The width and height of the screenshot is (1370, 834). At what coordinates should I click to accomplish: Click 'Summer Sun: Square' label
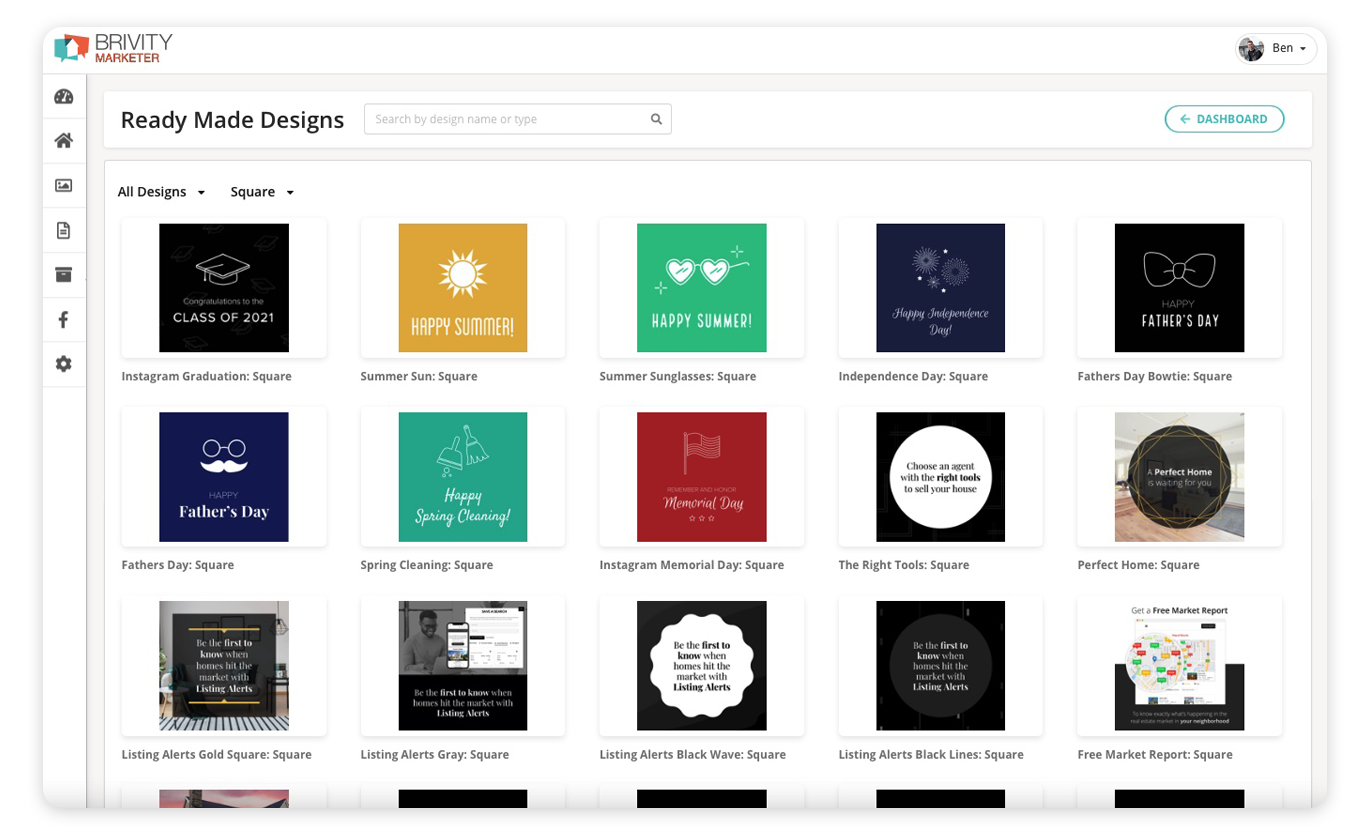(419, 377)
